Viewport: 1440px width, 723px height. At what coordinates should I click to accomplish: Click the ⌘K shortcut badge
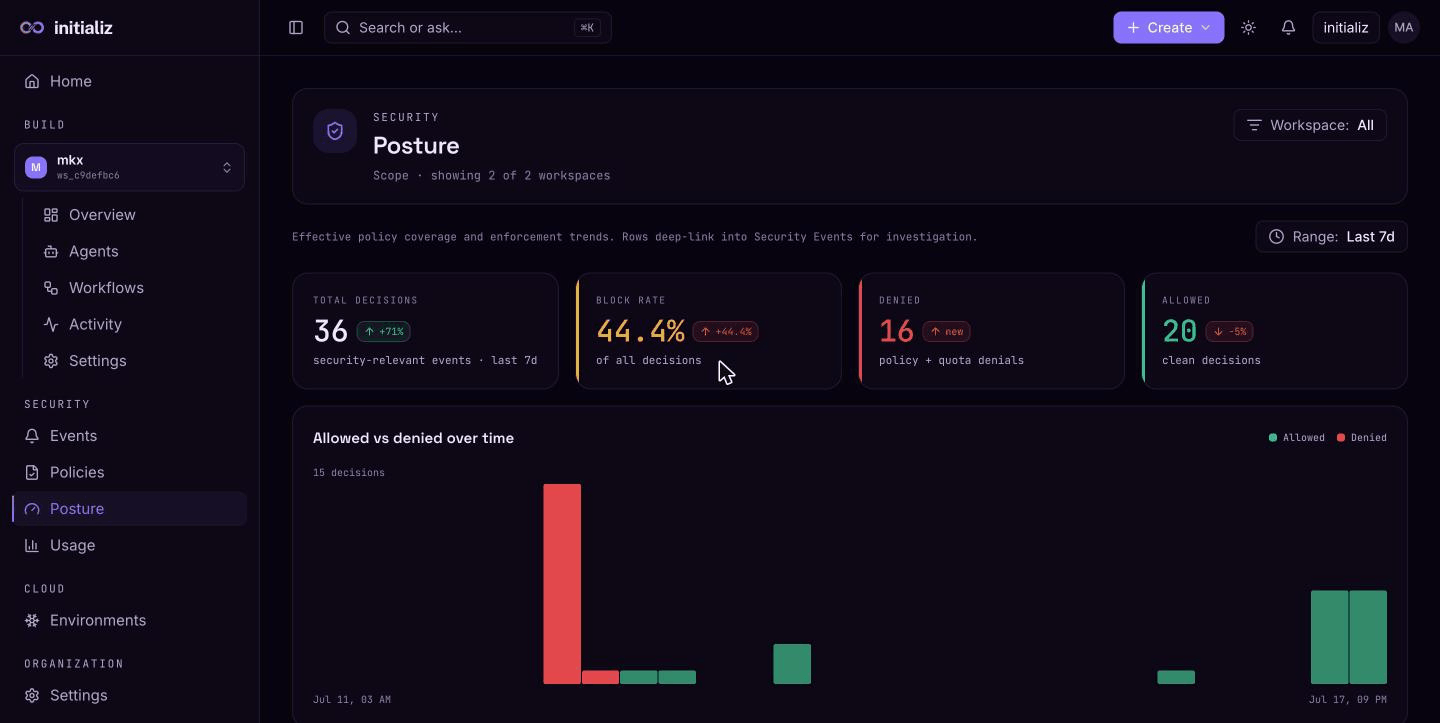(588, 28)
